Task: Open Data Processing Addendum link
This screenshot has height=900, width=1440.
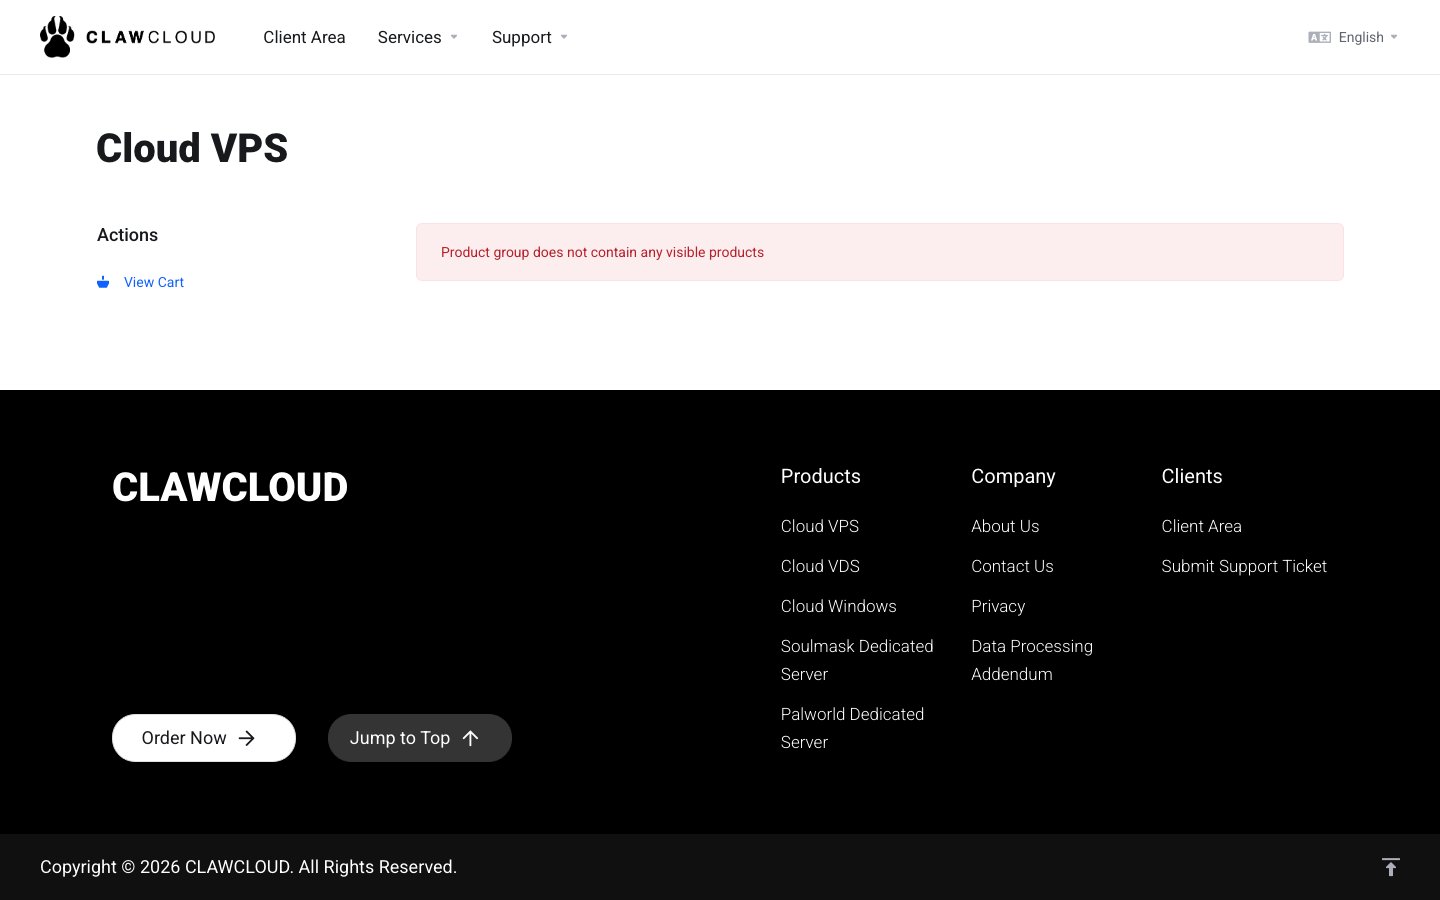Action: [1032, 660]
